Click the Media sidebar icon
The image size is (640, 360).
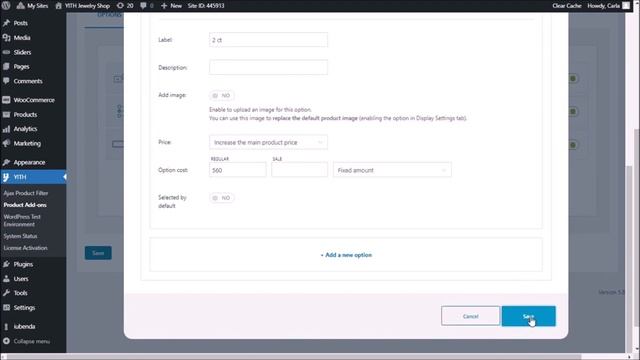tap(6, 38)
